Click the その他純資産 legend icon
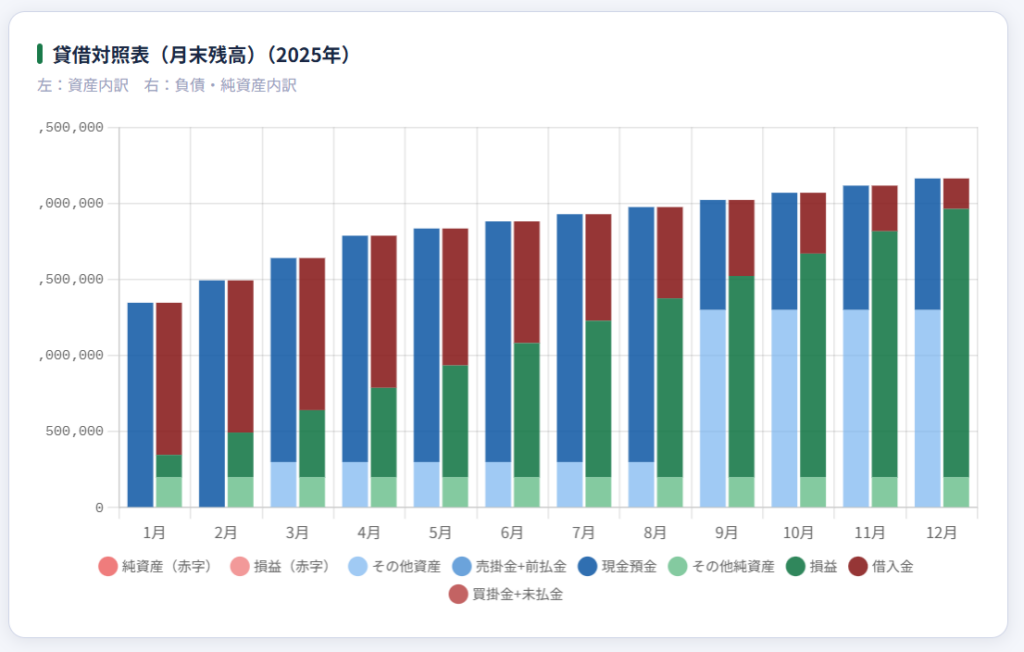Screen dimensions: 1024x652 [676, 566]
